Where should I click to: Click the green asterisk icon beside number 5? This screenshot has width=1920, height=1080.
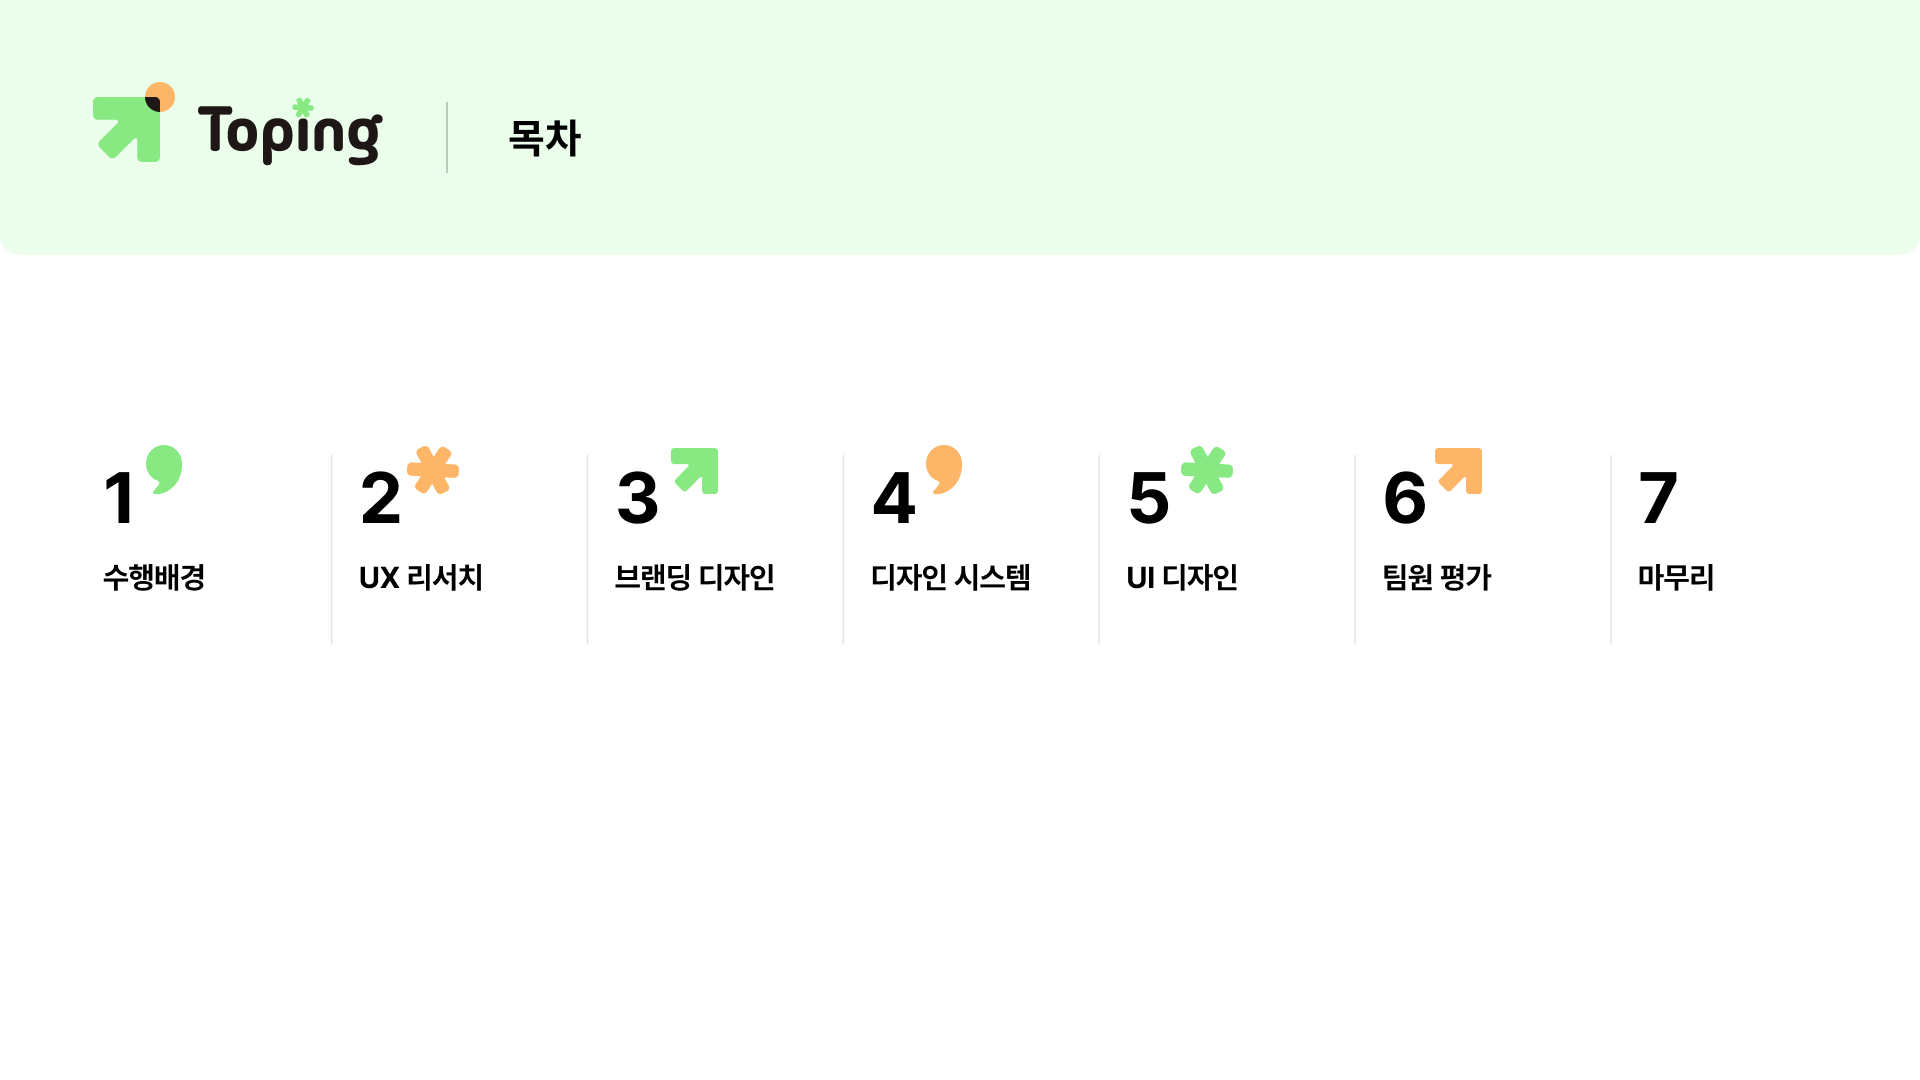(1207, 470)
